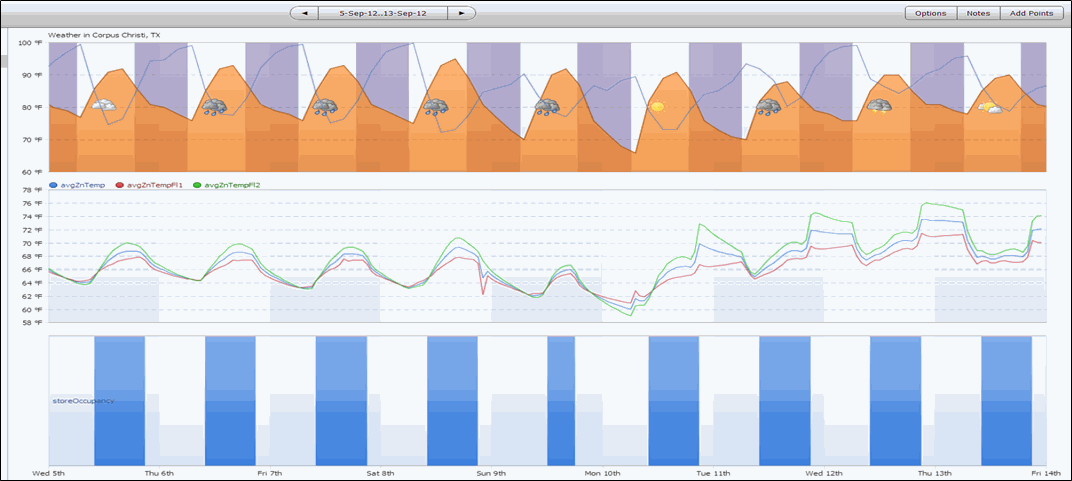Click the cloudy weather icon for Wed 5th
Image resolution: width=1072 pixels, height=481 pixels.
click(x=103, y=105)
